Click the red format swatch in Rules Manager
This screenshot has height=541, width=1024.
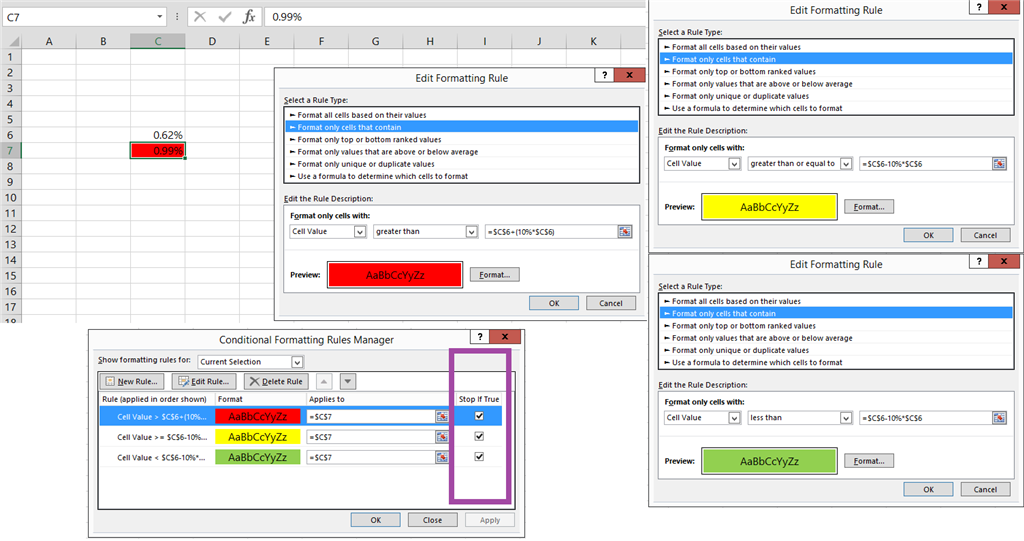(258, 416)
